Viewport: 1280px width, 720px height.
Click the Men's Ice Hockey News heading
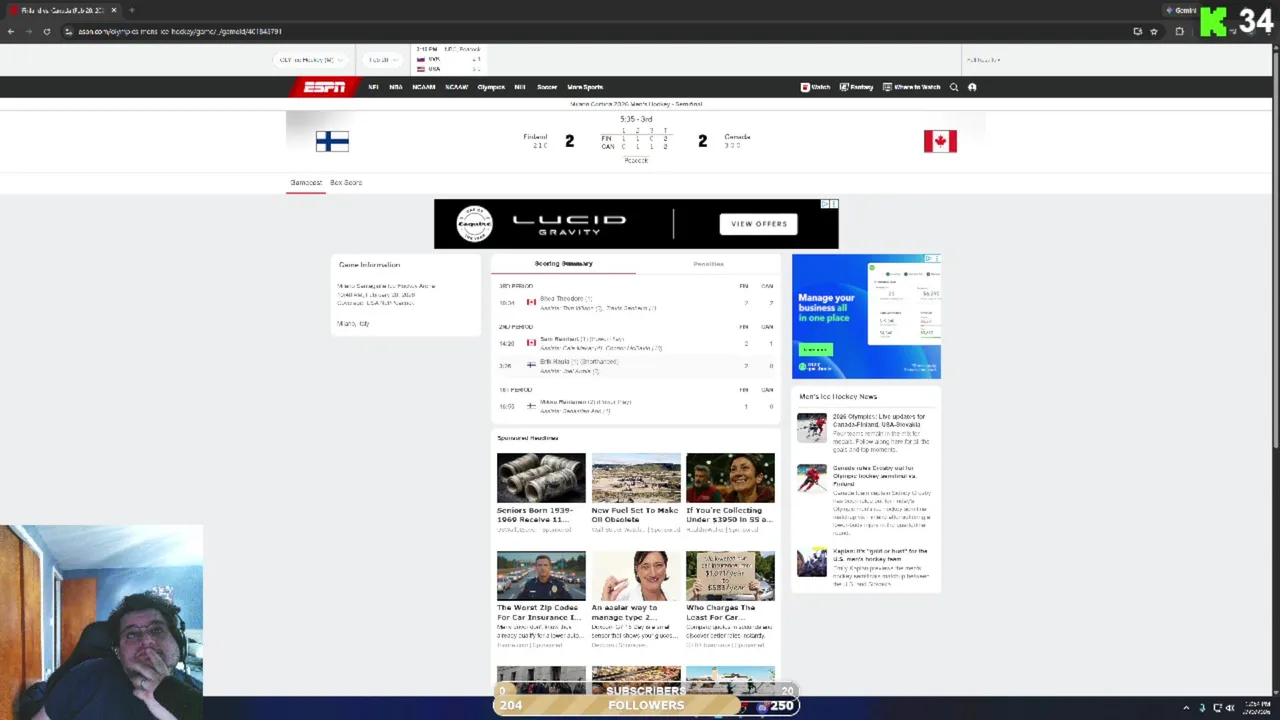pyautogui.click(x=838, y=397)
